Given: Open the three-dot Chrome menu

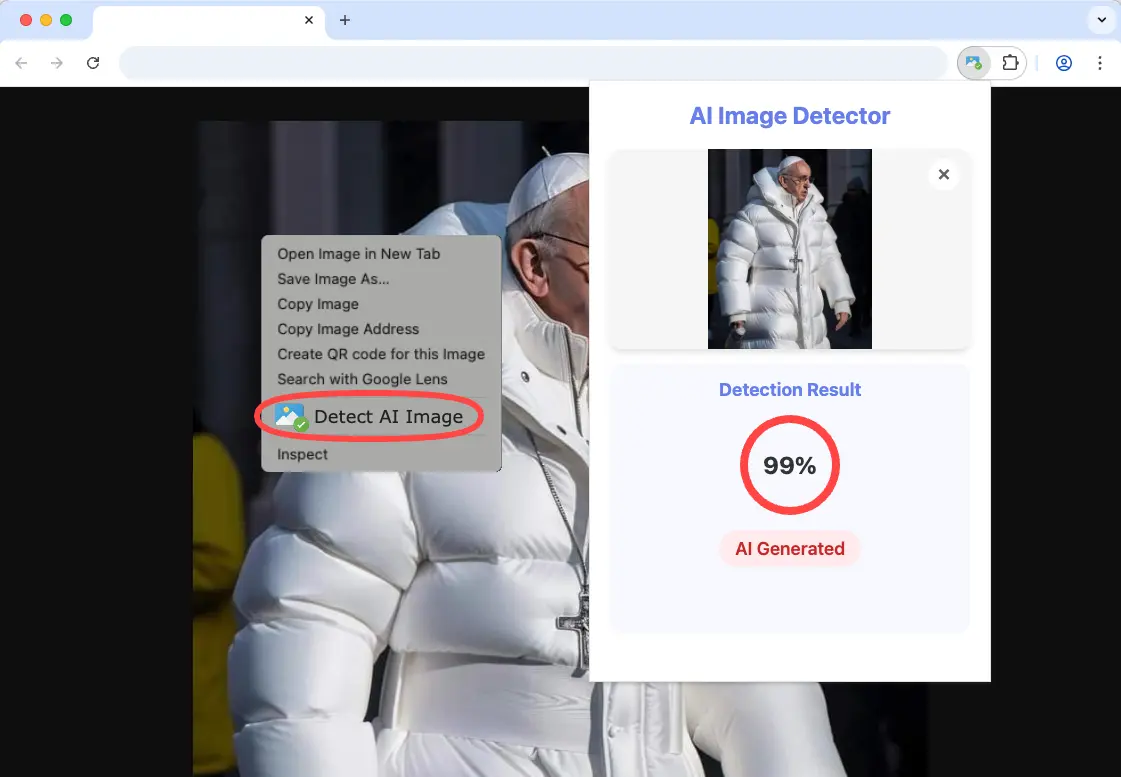Looking at the screenshot, I should 1100,63.
